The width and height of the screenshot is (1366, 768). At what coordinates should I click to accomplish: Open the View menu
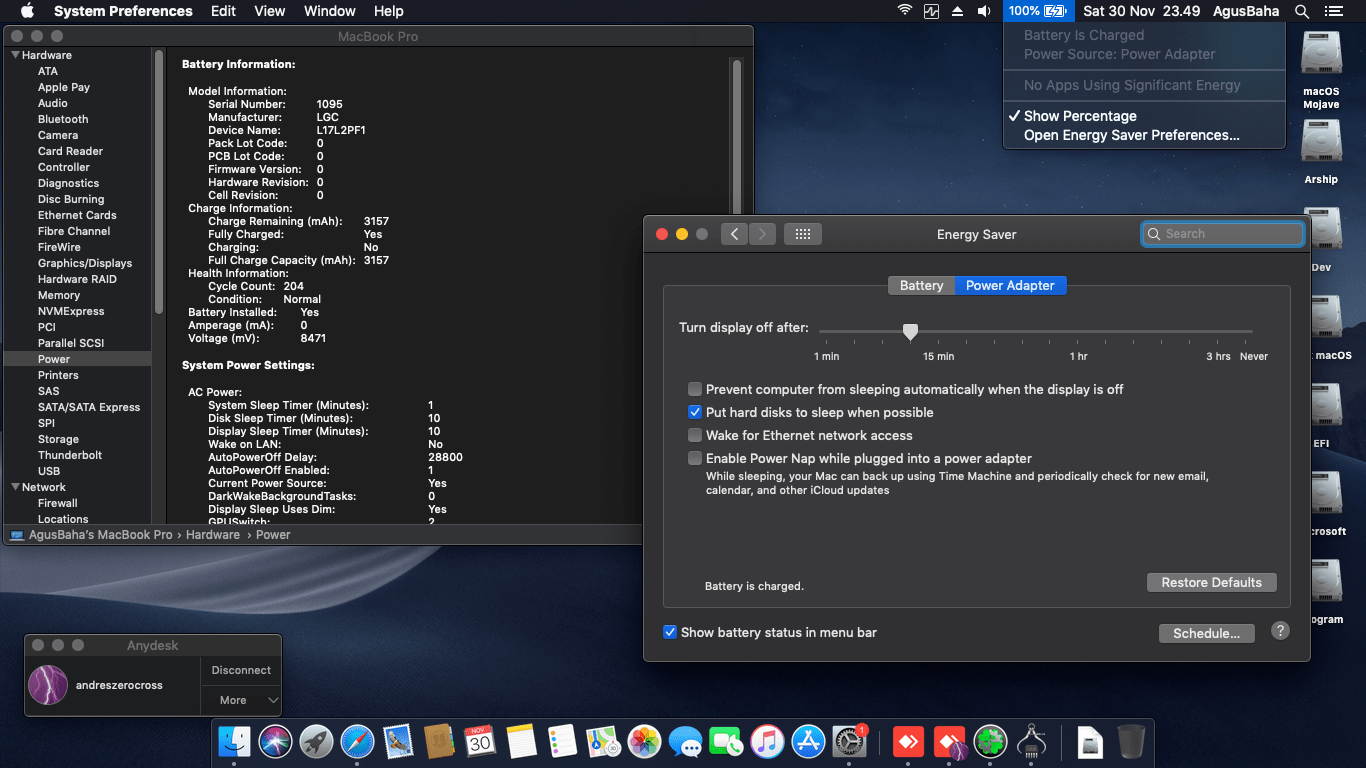click(270, 11)
